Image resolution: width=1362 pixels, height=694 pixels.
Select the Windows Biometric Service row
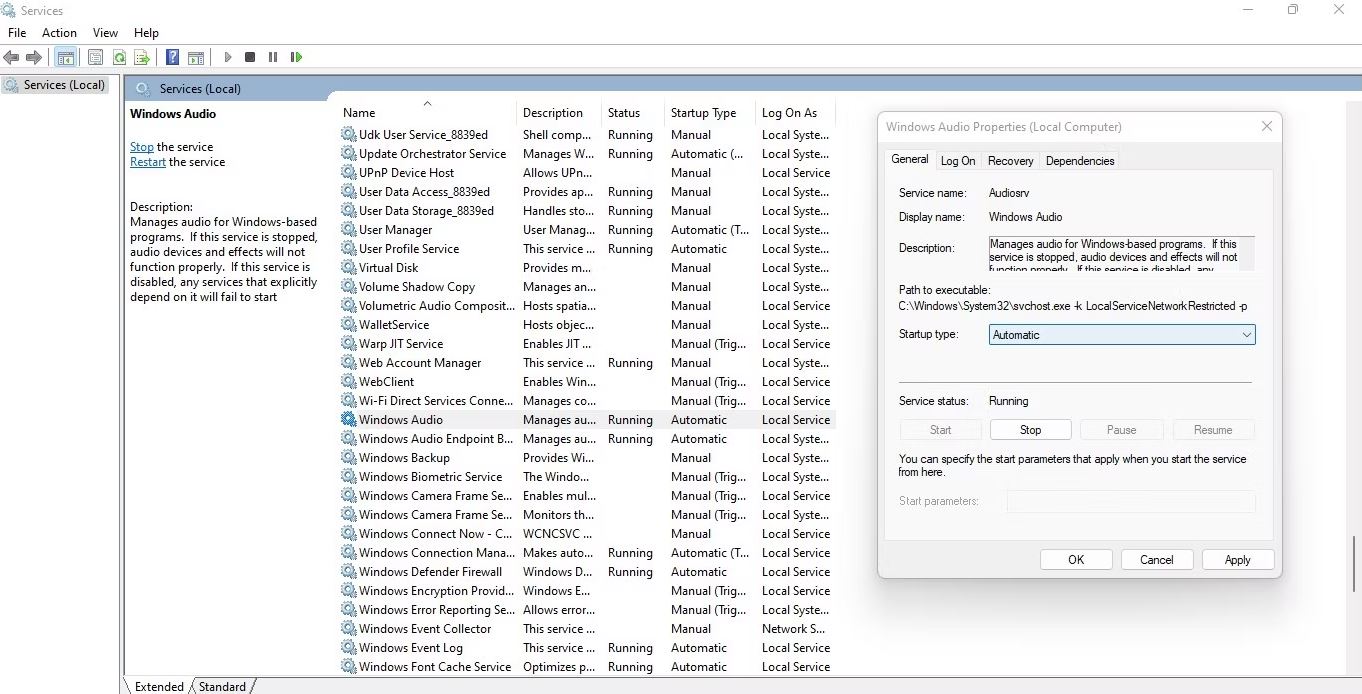587,477
